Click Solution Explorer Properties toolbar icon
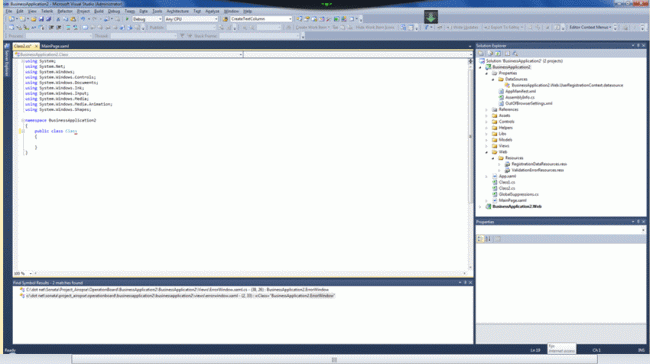650x364 pixels. pyautogui.click(x=481, y=53)
